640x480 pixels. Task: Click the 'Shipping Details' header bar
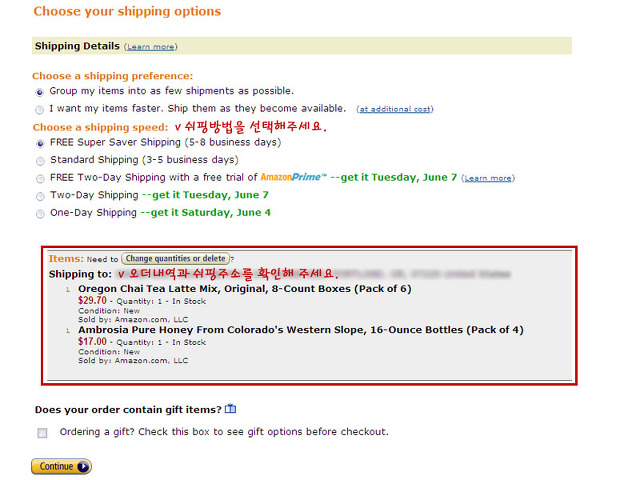302,46
